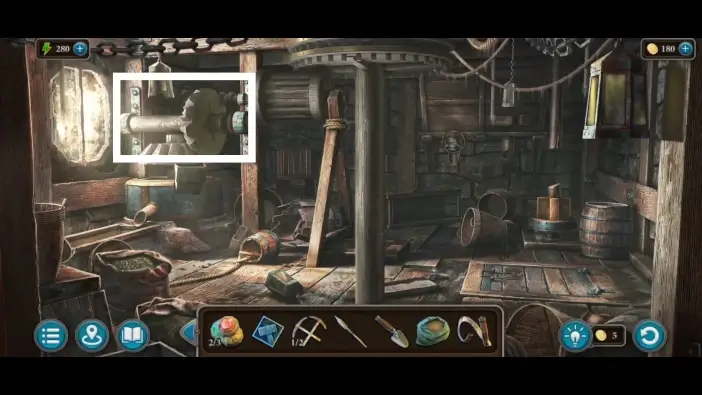The height and width of the screenshot is (395, 702).
Task: Use the lightbulb hint button
Action: [x=575, y=335]
